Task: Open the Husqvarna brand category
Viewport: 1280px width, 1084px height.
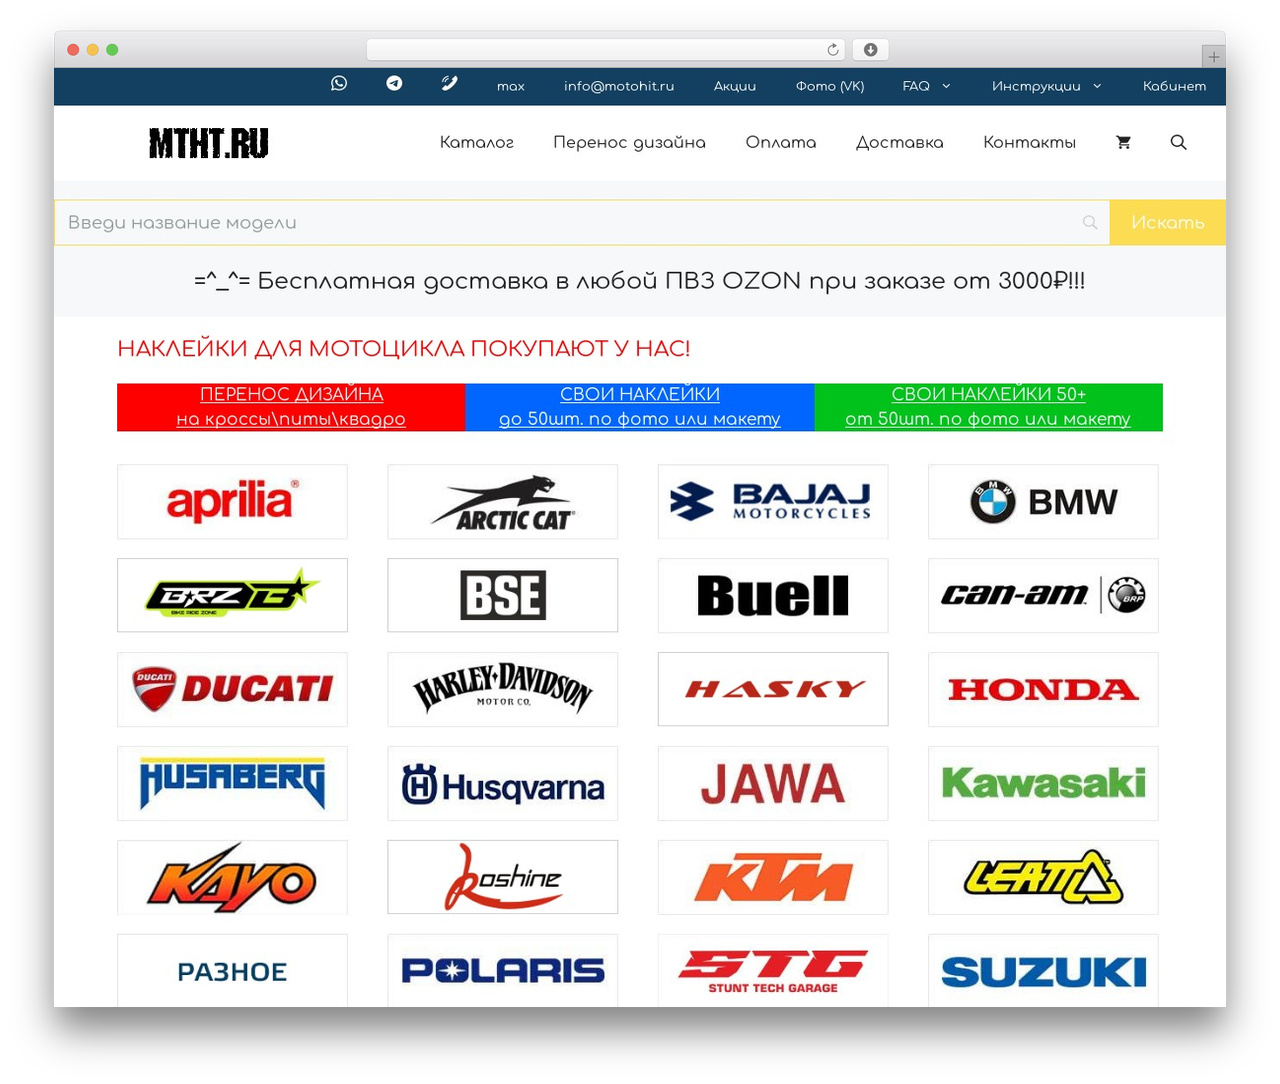Action: tap(503, 784)
